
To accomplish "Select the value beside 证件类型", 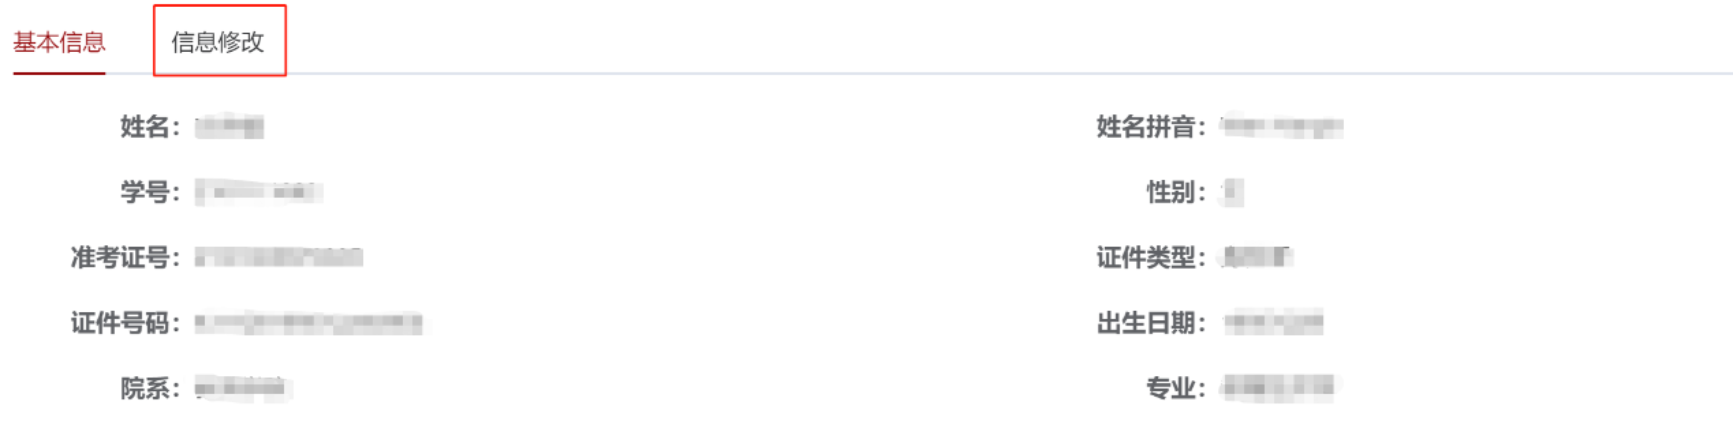I will (1258, 258).
